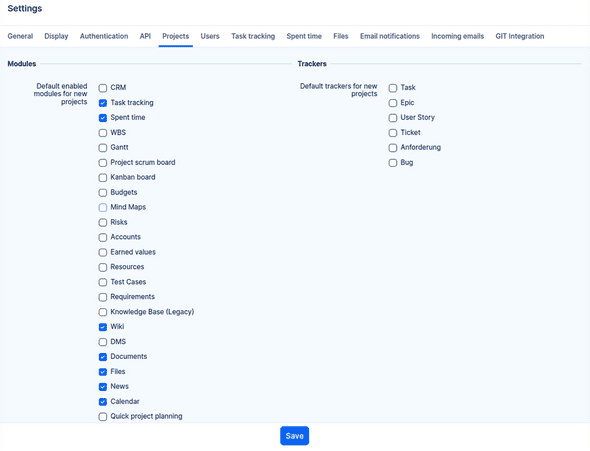Viewport: 590px width, 451px height.
Task: Uncheck the Task tracking module
Action: click(103, 103)
